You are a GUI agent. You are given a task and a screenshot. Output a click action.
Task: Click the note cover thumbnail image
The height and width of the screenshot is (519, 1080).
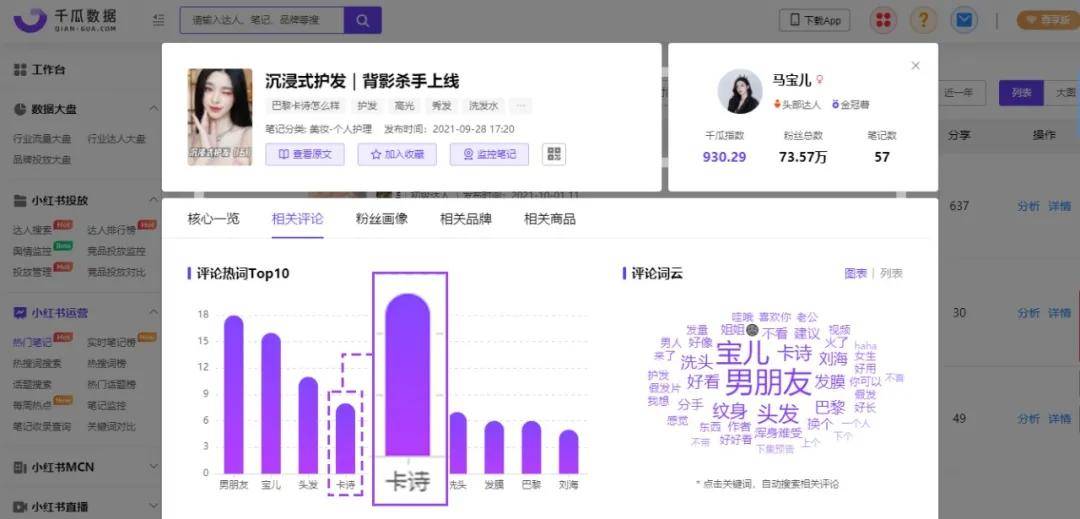(220, 116)
